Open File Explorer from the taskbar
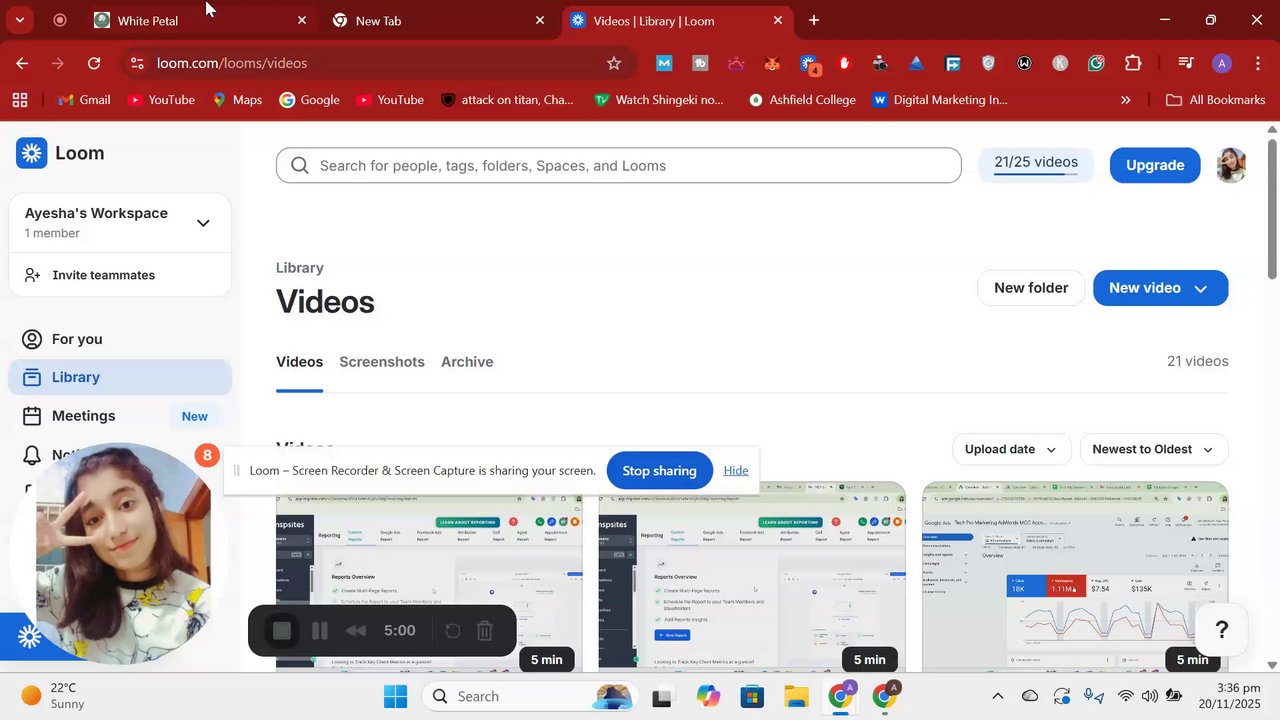The image size is (1280, 720). coord(796,696)
